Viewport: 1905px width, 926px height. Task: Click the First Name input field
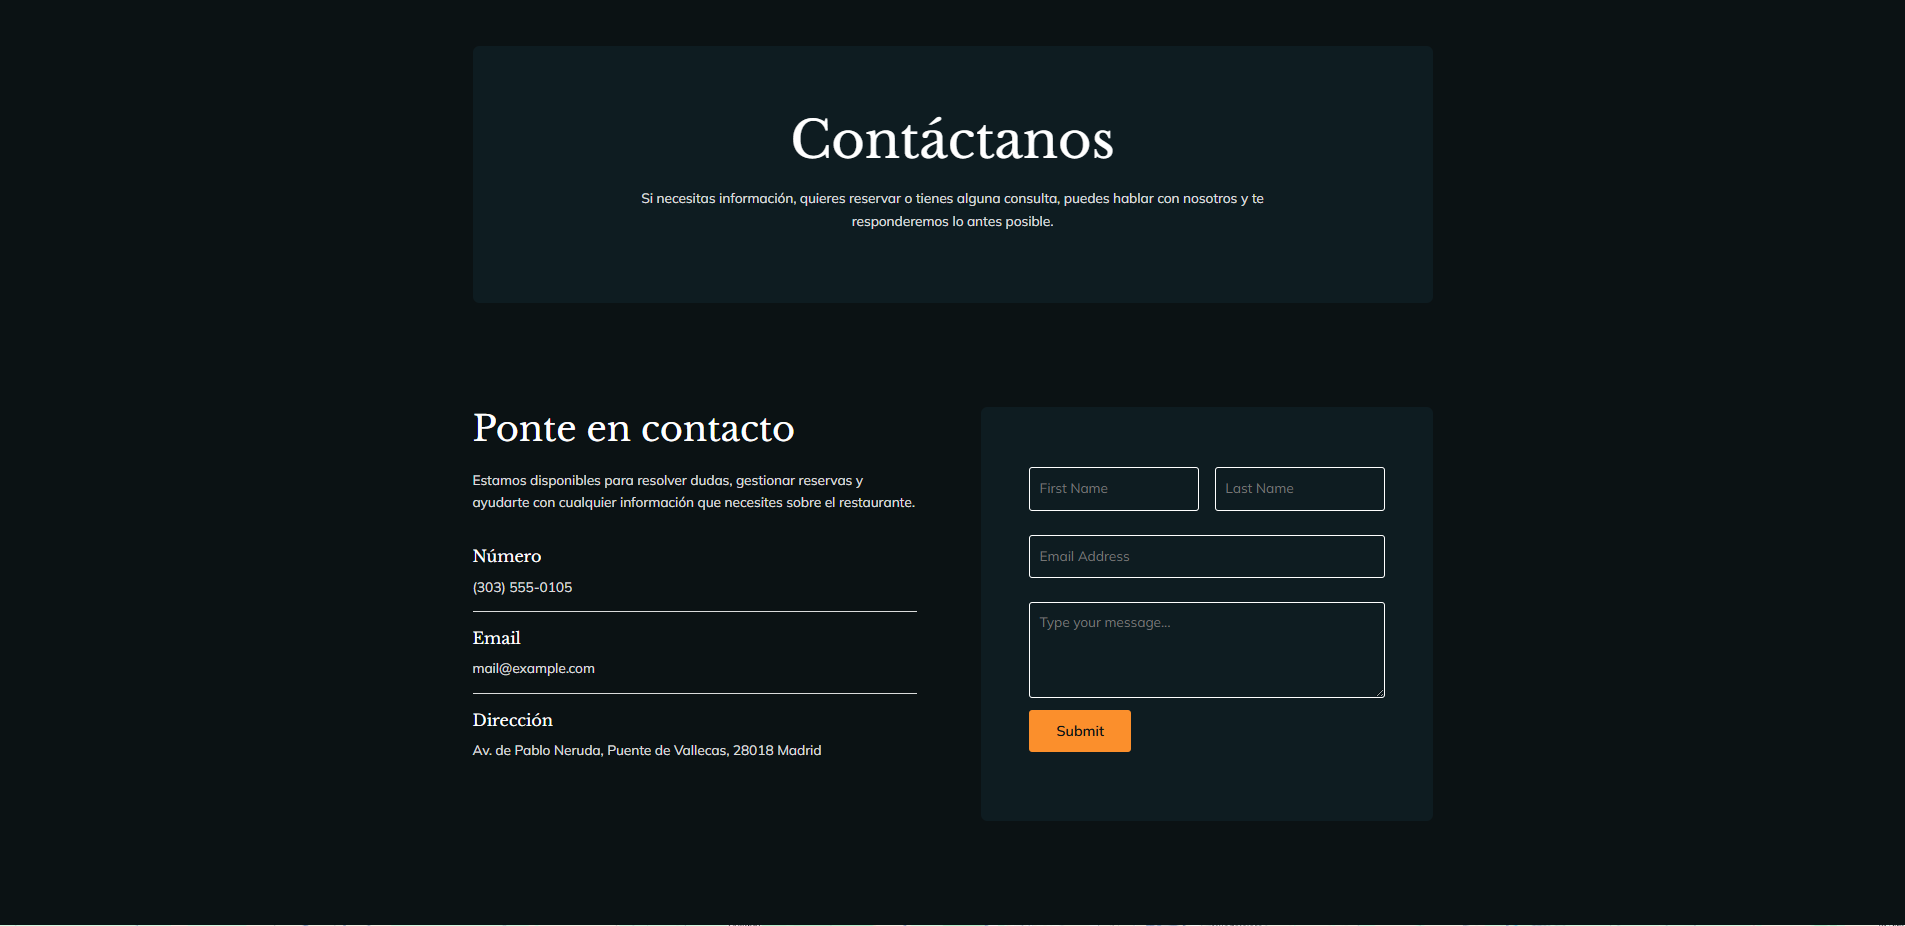point(1113,489)
